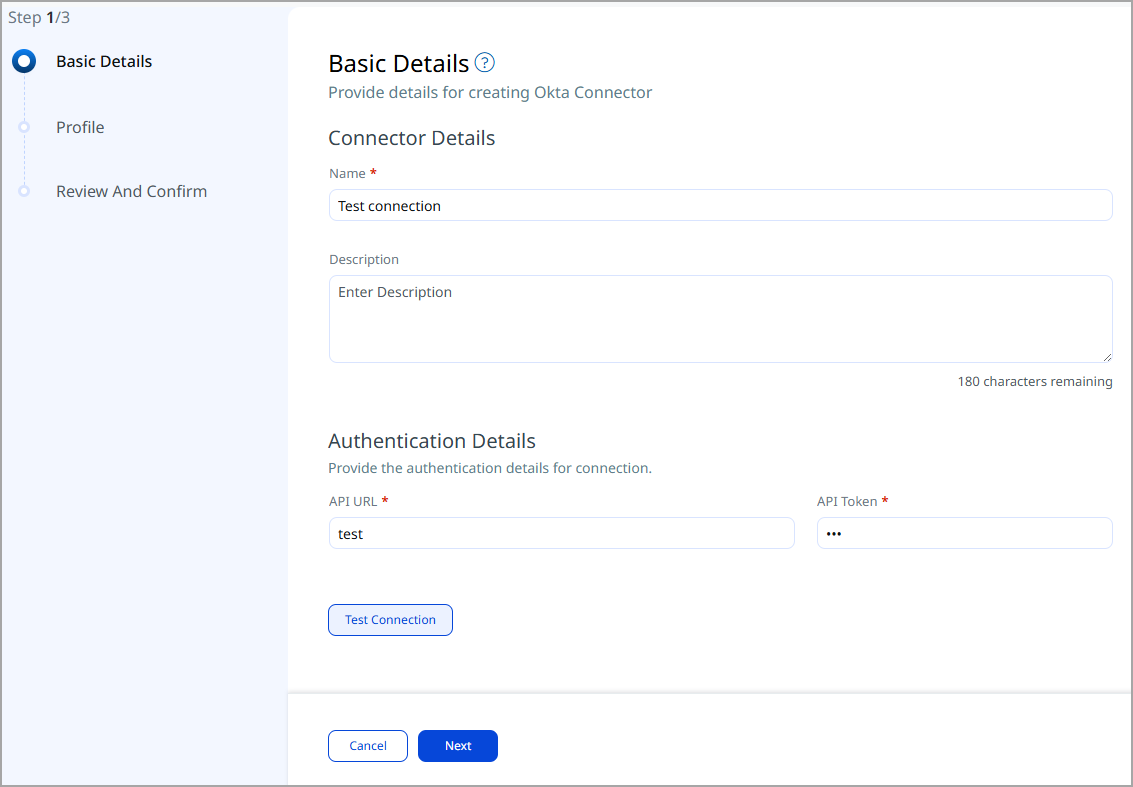Focus the API URL input field

coord(561,533)
